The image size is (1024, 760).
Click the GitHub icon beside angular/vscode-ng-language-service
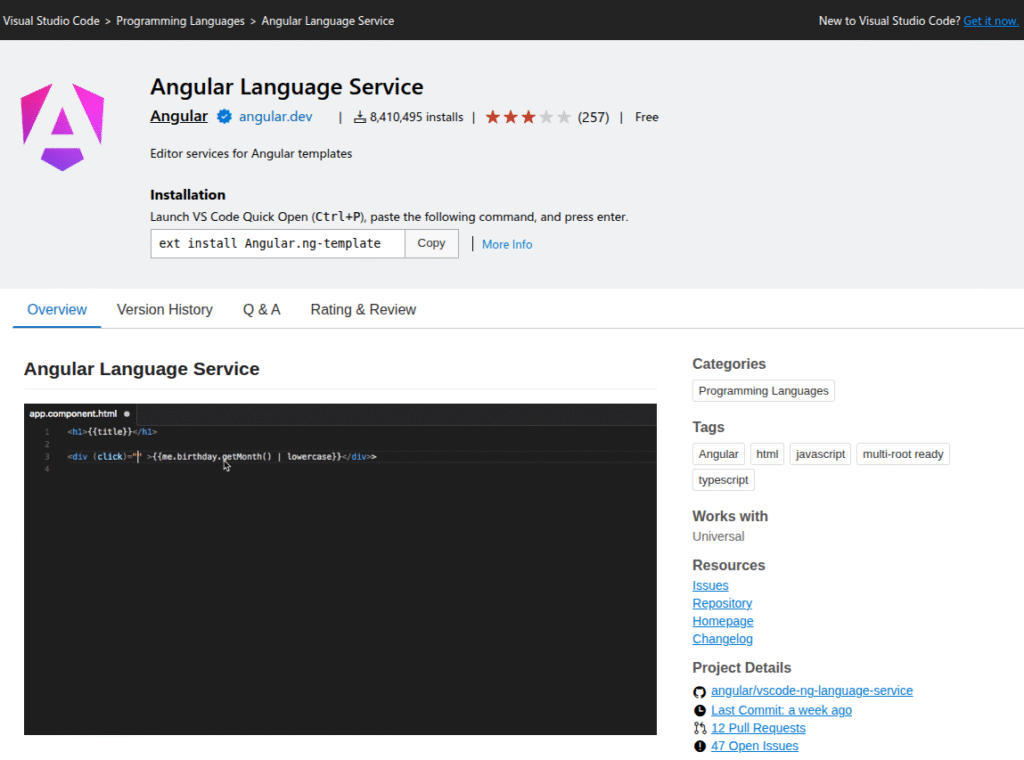(699, 692)
